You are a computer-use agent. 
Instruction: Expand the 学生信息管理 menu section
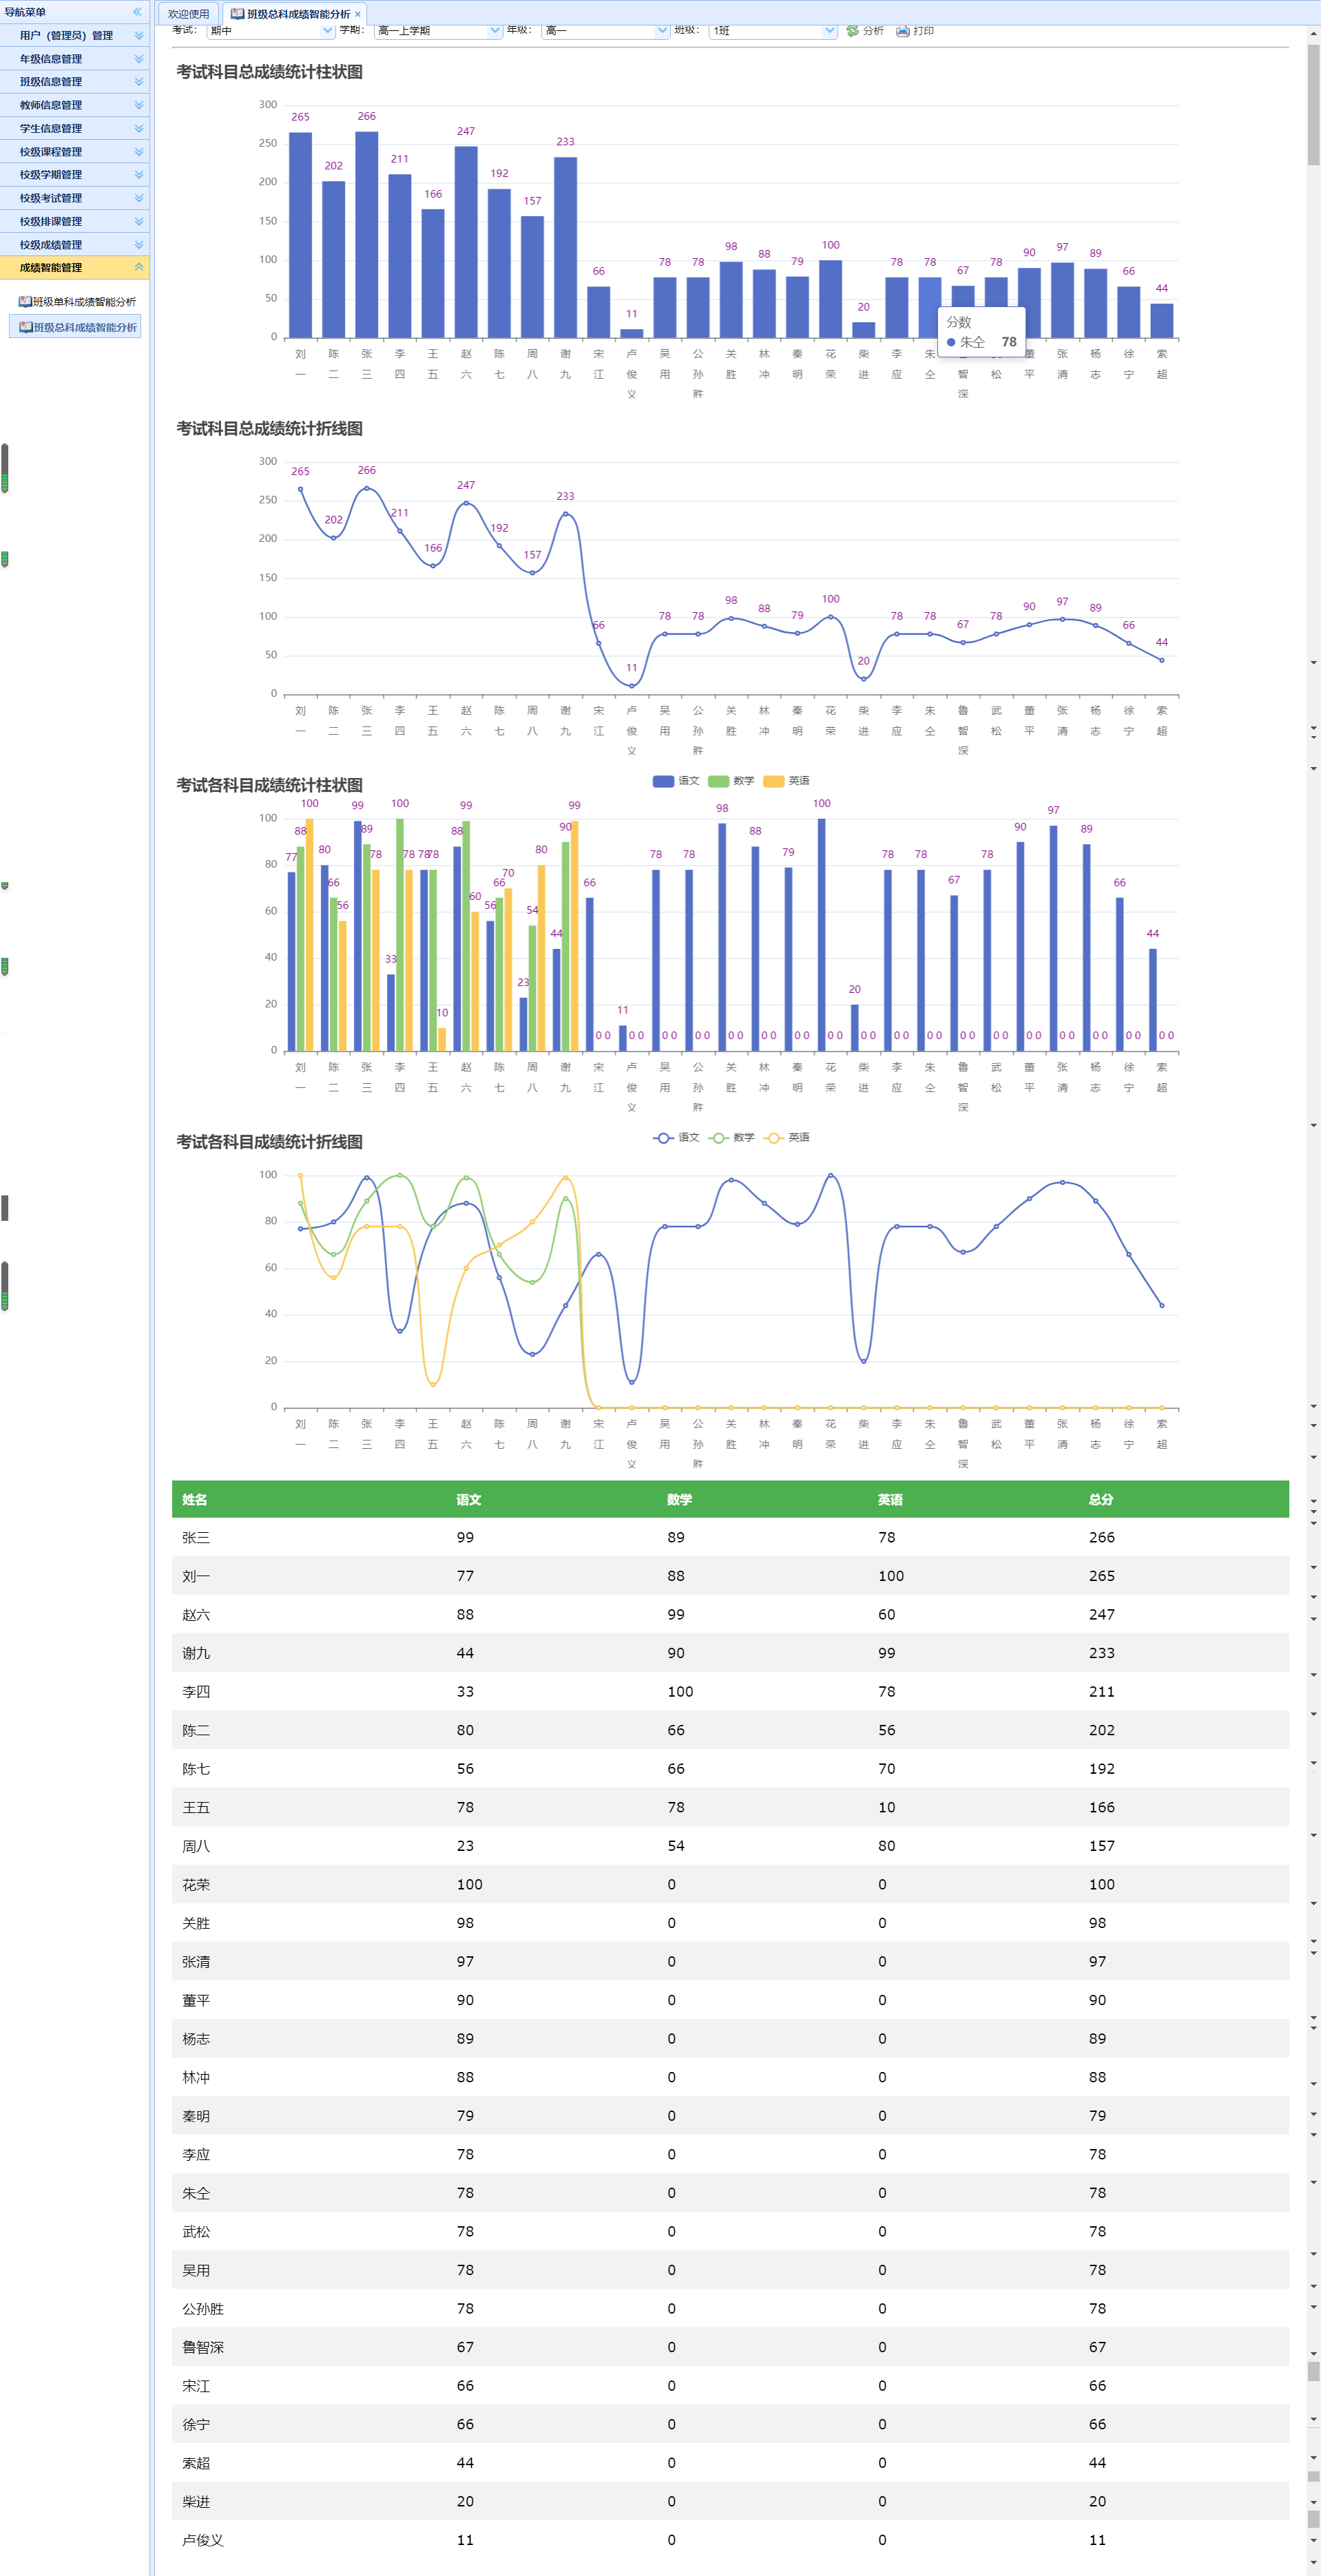pyautogui.click(x=75, y=128)
